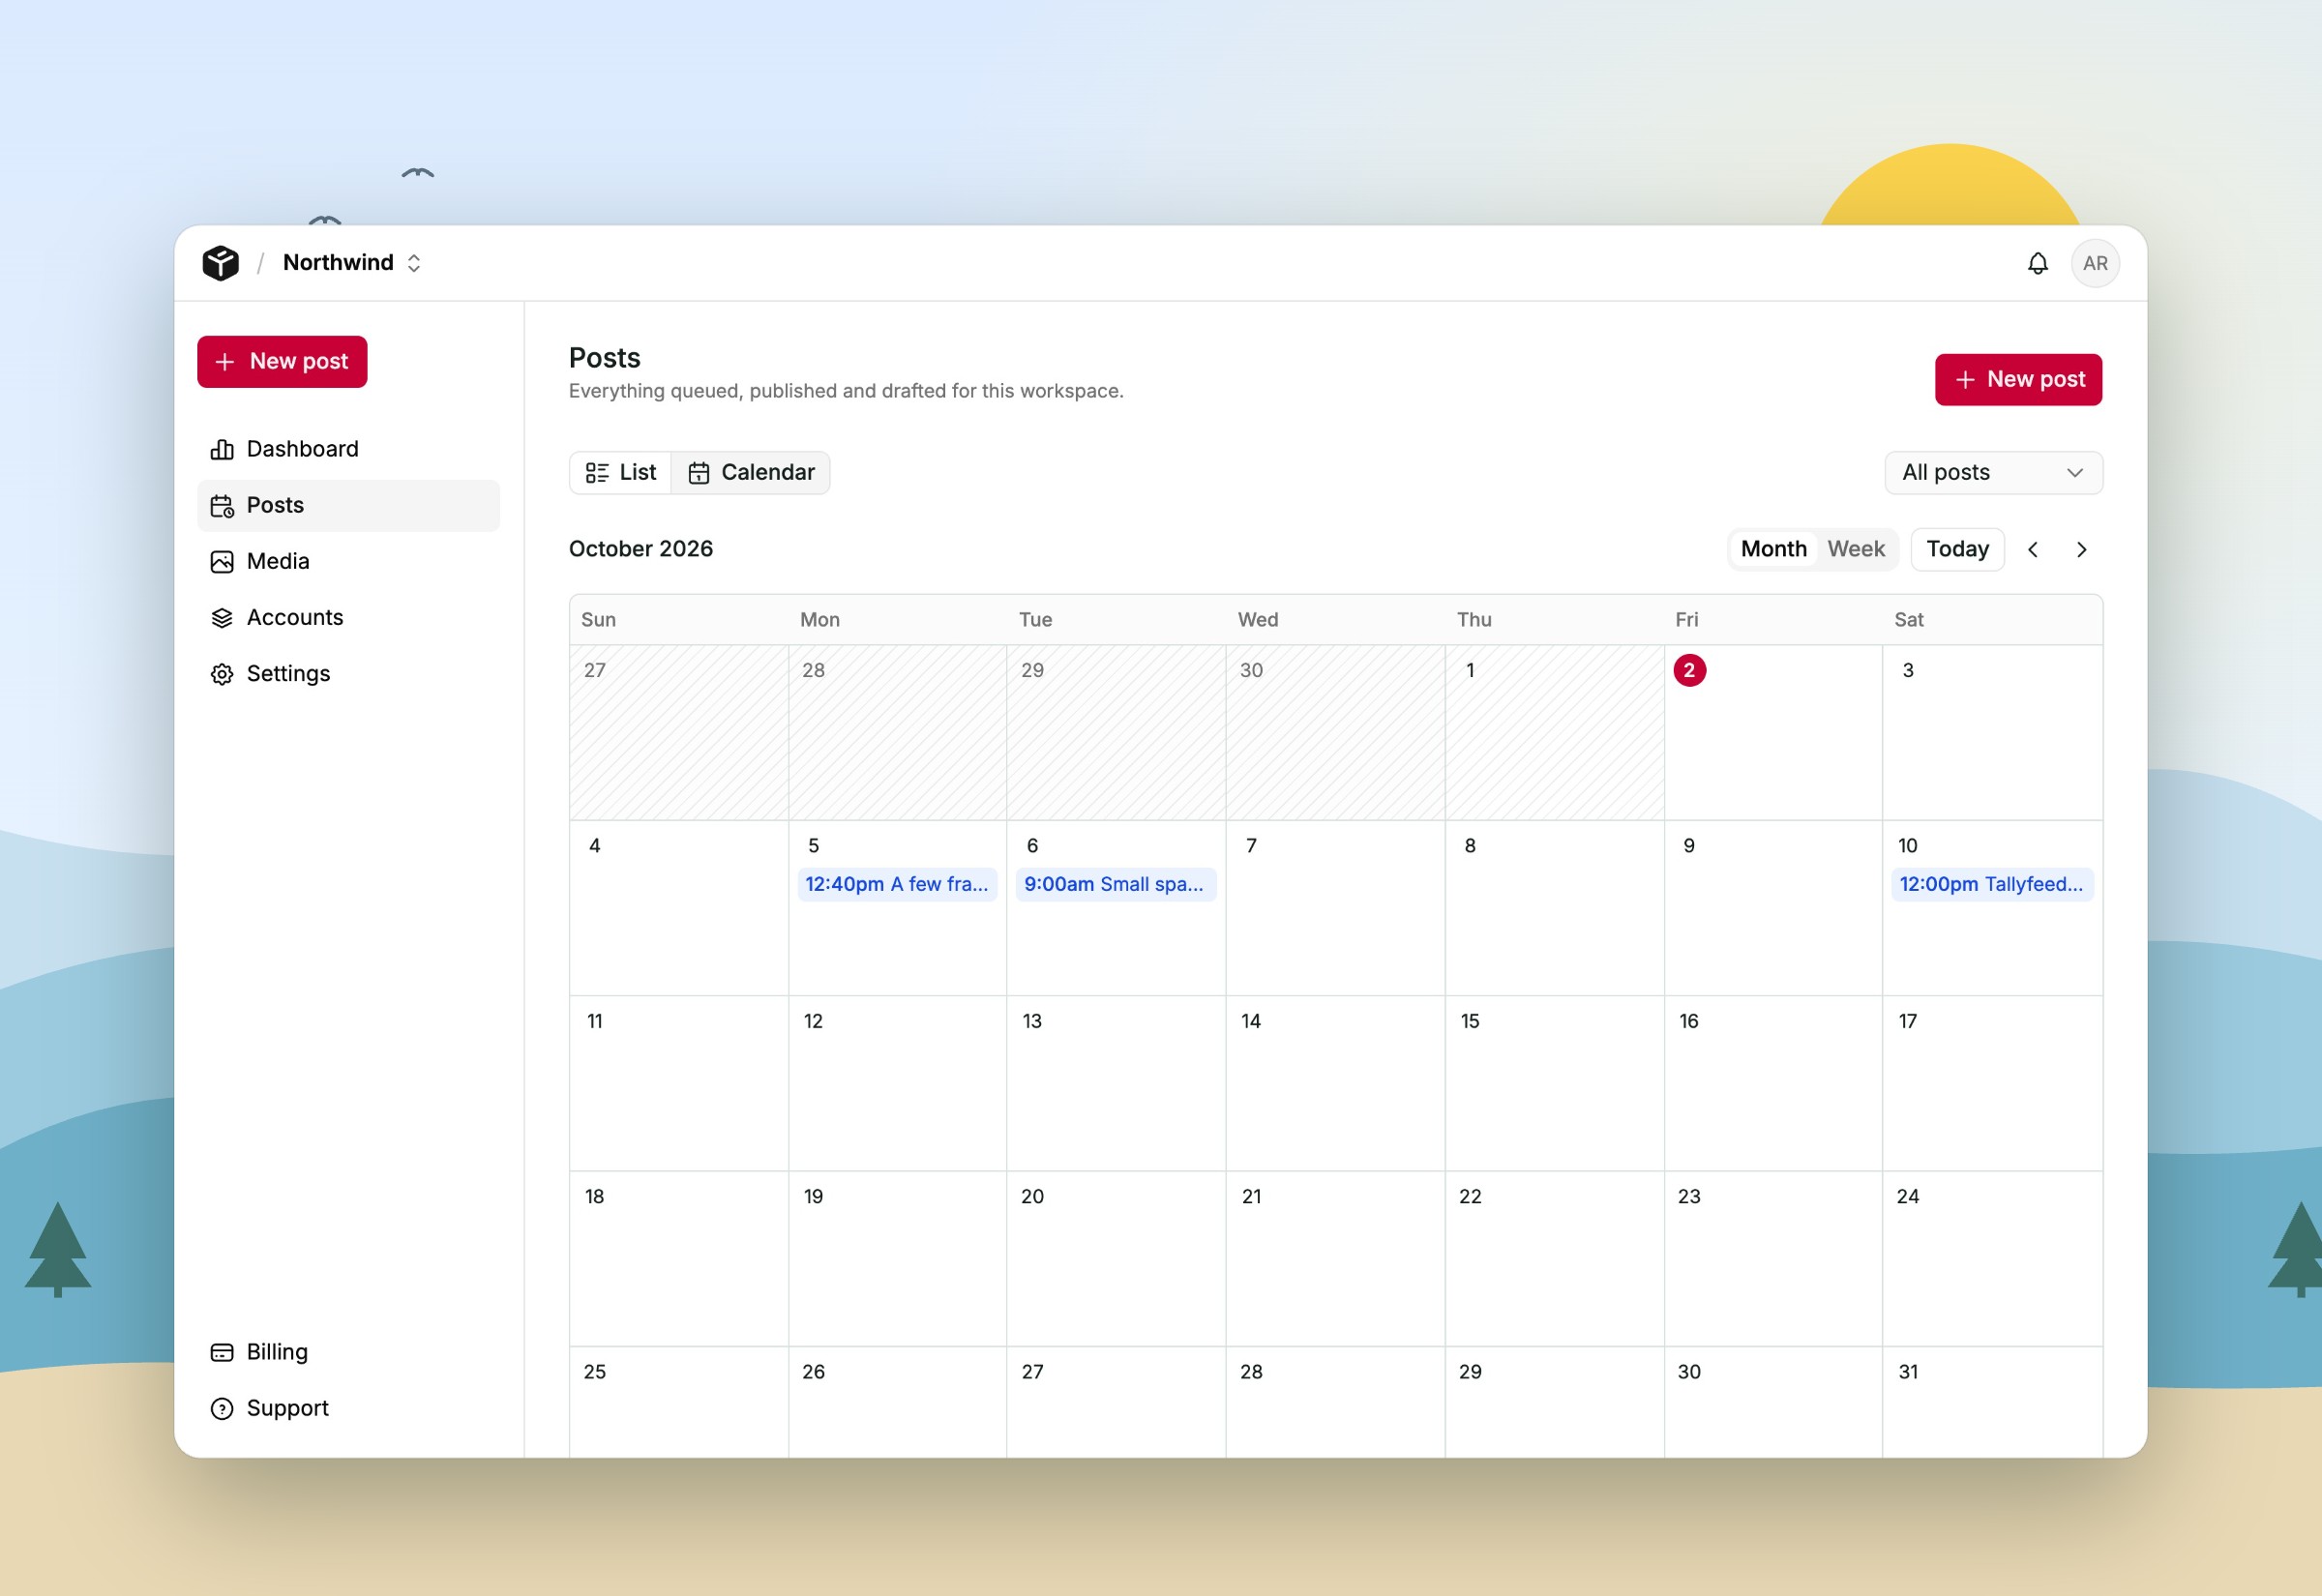Open the Settings label in the sidebar
Viewport: 2322px width, 1596px height.
point(288,673)
